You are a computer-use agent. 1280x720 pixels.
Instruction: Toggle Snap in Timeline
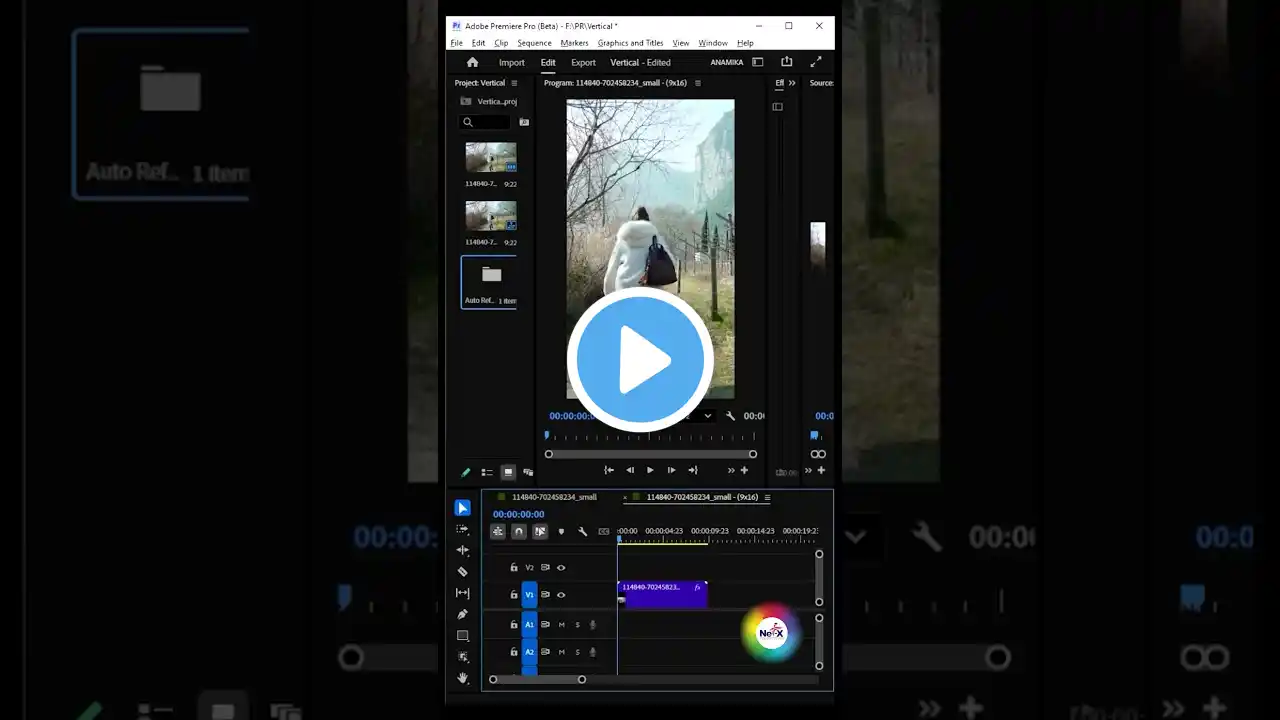(x=518, y=532)
